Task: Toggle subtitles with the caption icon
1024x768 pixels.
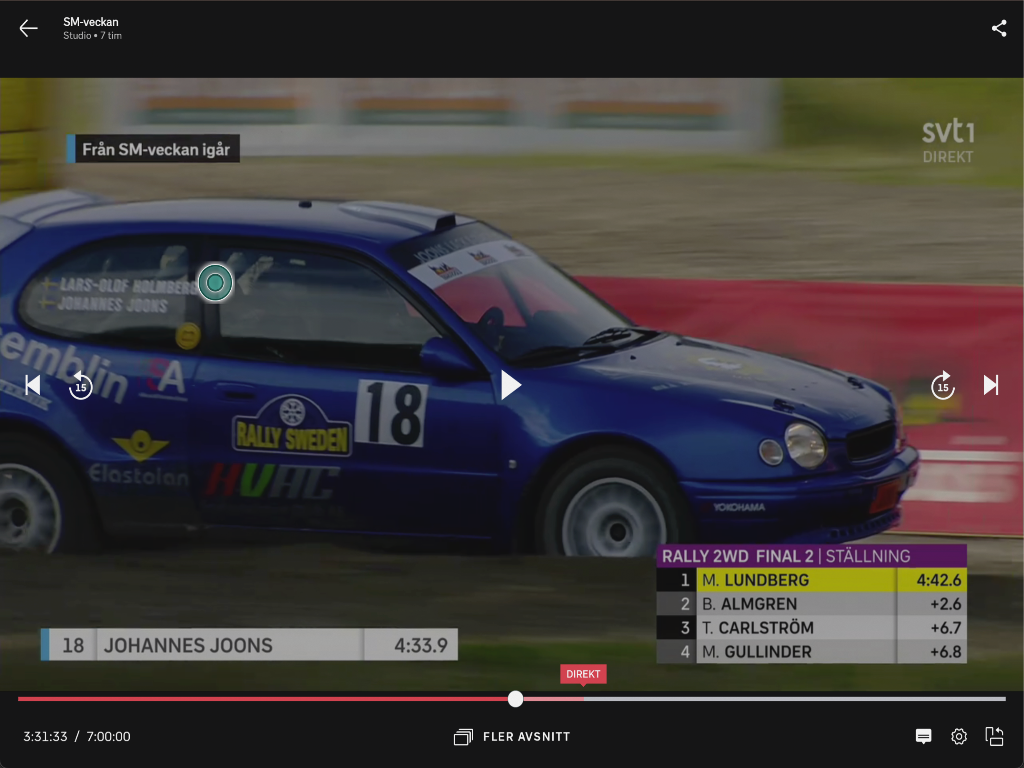Action: pyautogui.click(x=924, y=737)
